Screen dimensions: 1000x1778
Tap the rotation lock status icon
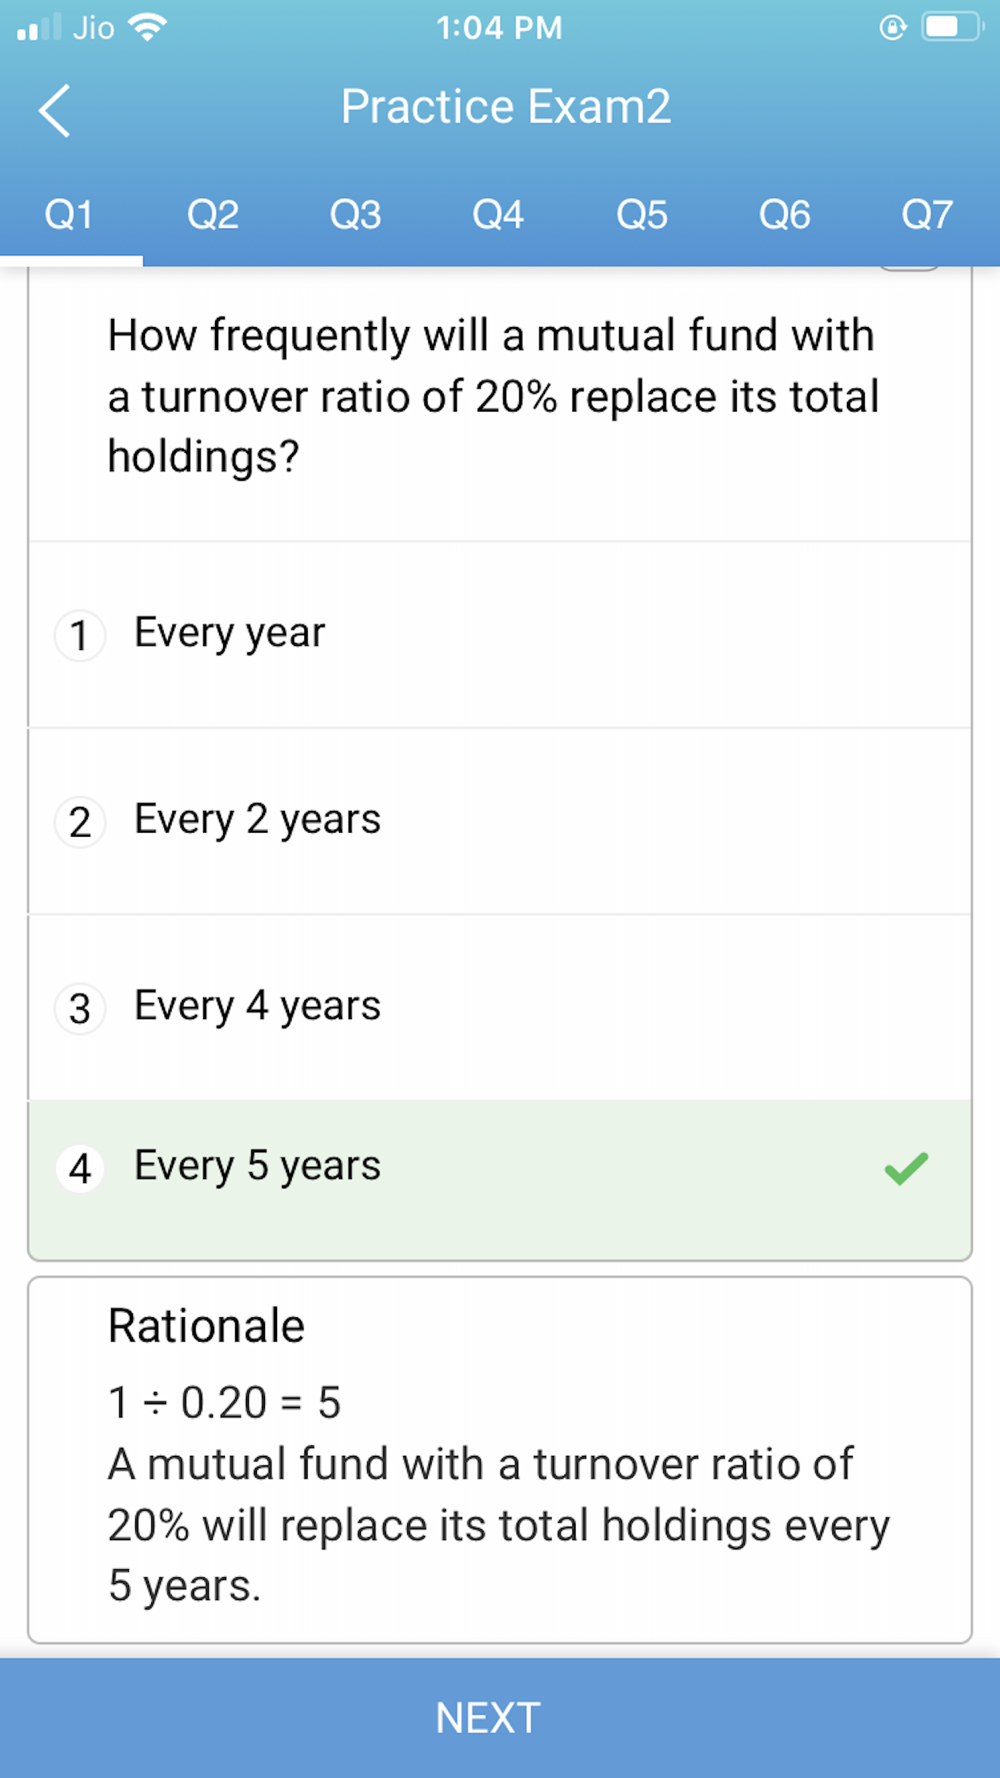pos(892,28)
